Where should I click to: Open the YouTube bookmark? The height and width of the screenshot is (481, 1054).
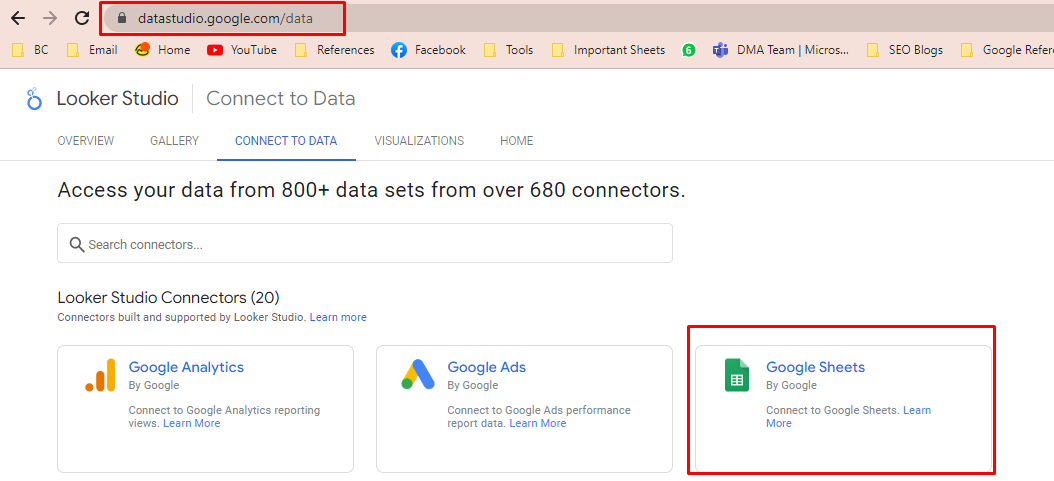241,50
